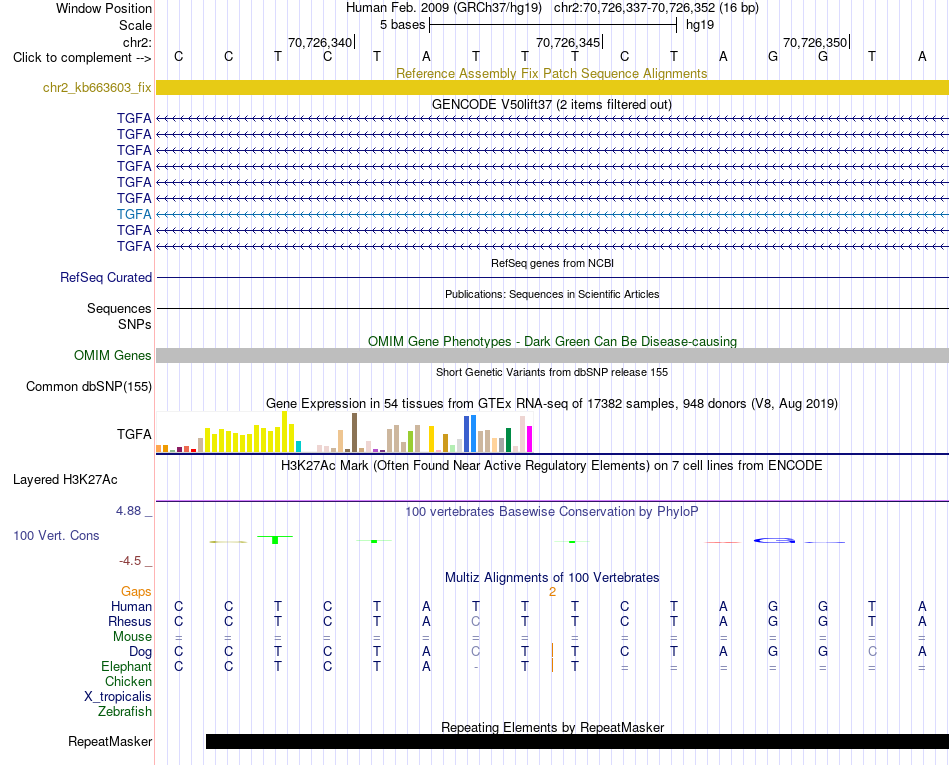Click the 4.88 PhyloP upper scale value

click(128, 511)
